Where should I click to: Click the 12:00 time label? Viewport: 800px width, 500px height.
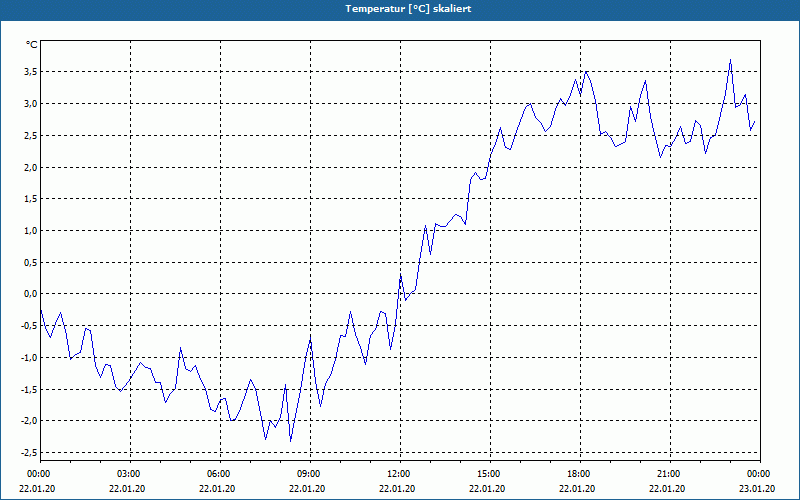coord(398,474)
